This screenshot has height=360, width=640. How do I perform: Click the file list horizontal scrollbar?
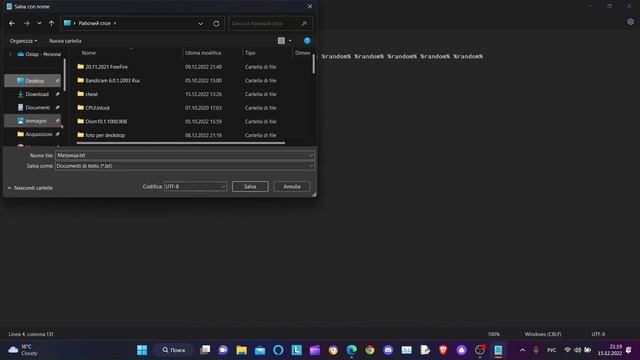click(180, 143)
